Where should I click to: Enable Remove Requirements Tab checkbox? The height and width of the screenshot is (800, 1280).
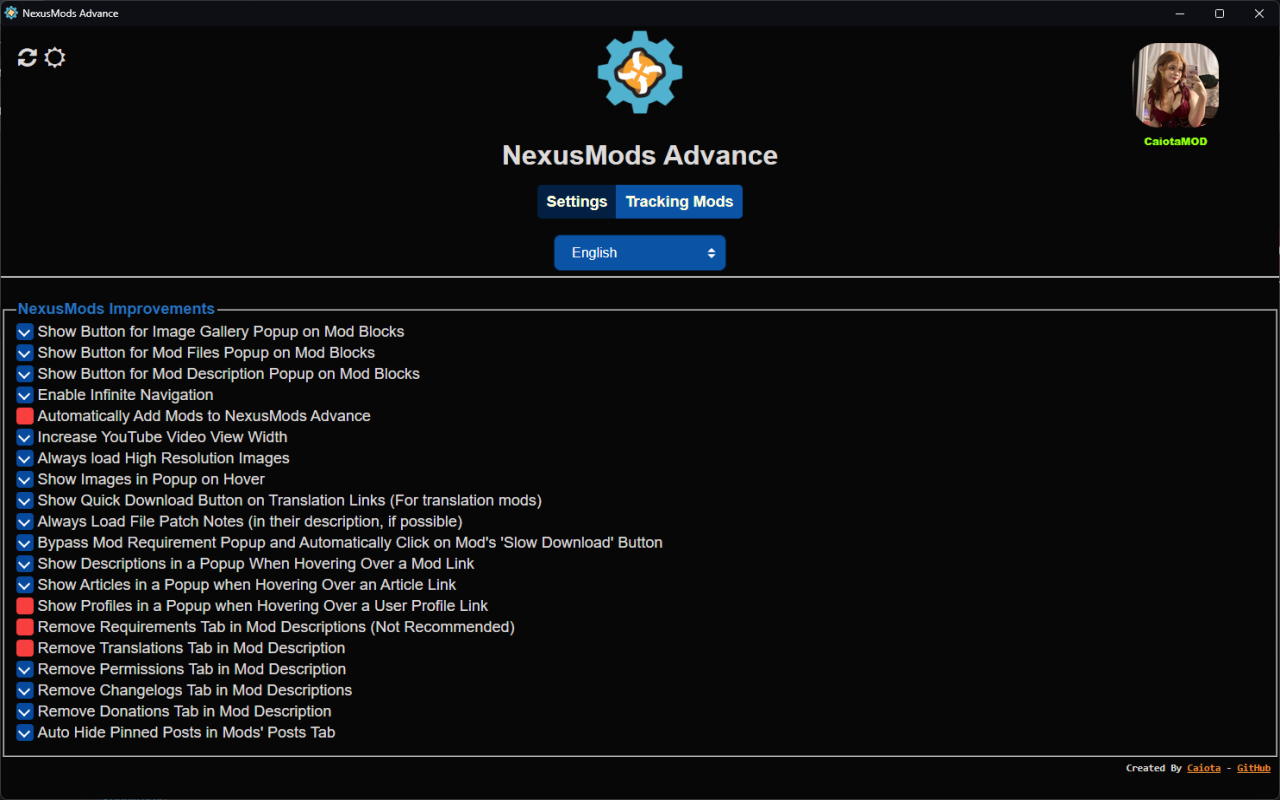tap(25, 627)
